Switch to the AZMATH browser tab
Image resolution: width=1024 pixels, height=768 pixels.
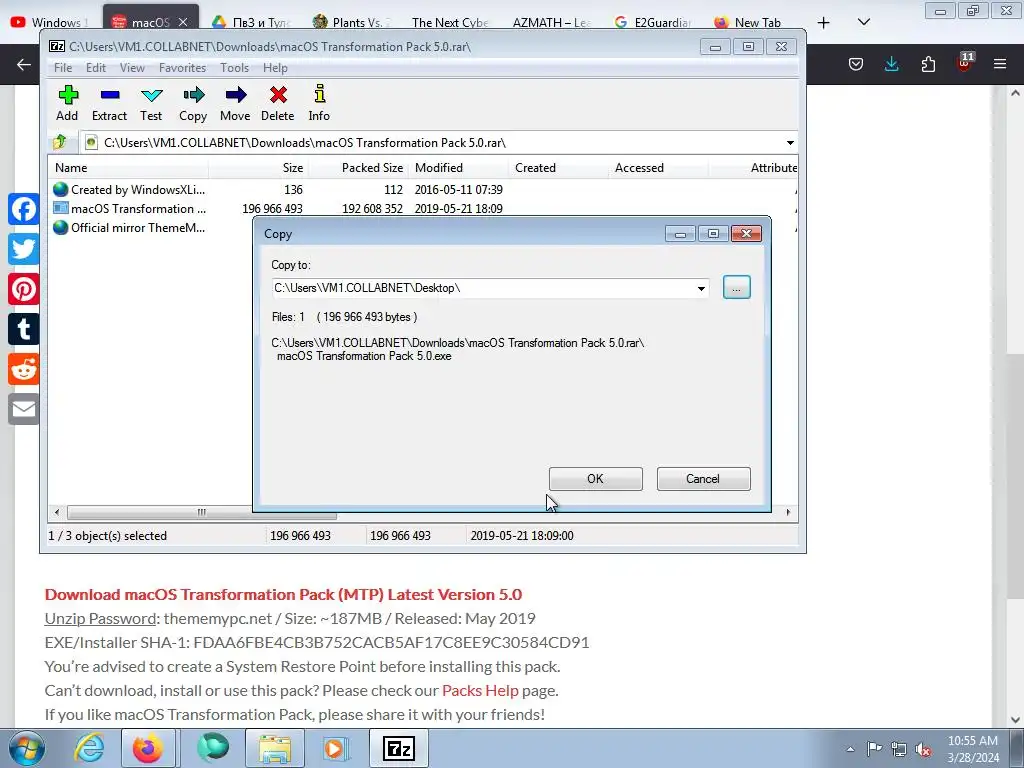pos(552,22)
